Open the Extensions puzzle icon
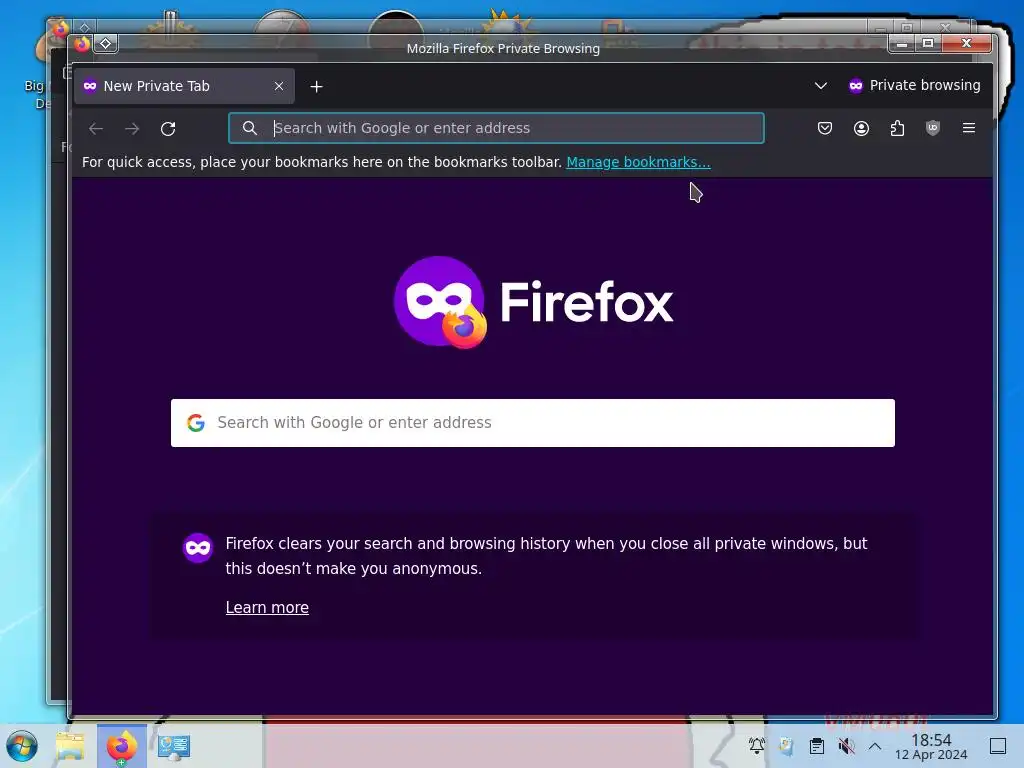This screenshot has height=768, width=1024. point(897,128)
